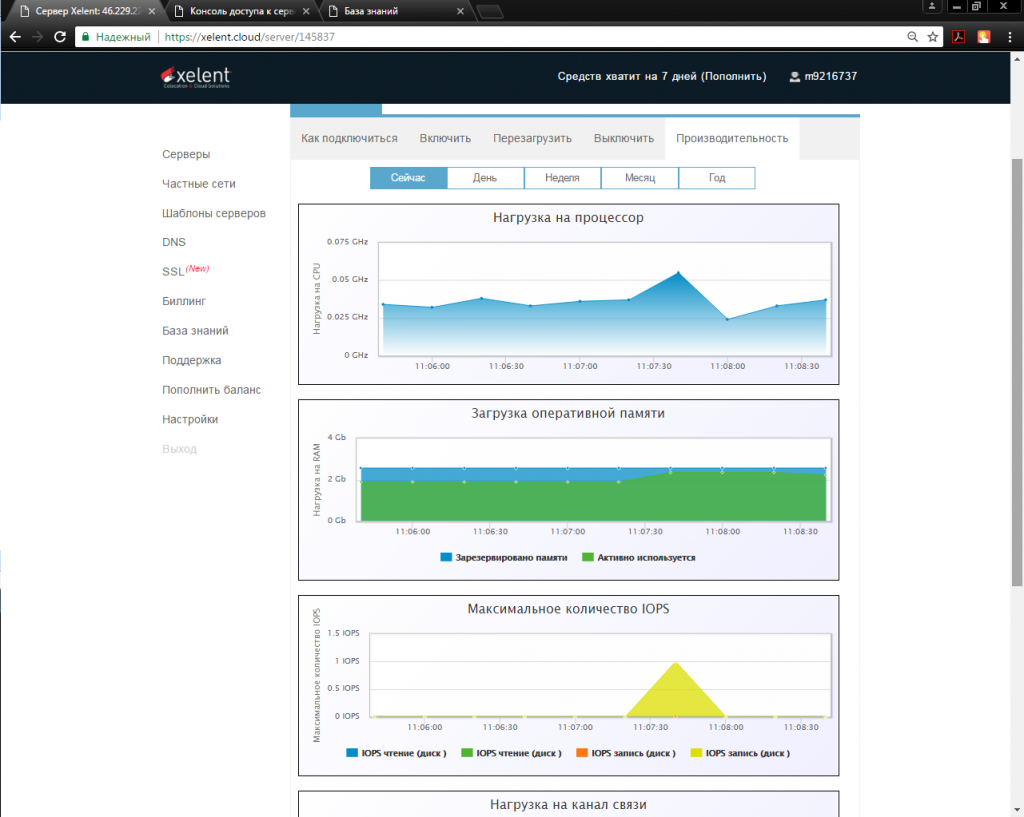Toggle the Активно используется green legend swatch
The height and width of the screenshot is (817, 1024).
pyautogui.click(x=588, y=557)
